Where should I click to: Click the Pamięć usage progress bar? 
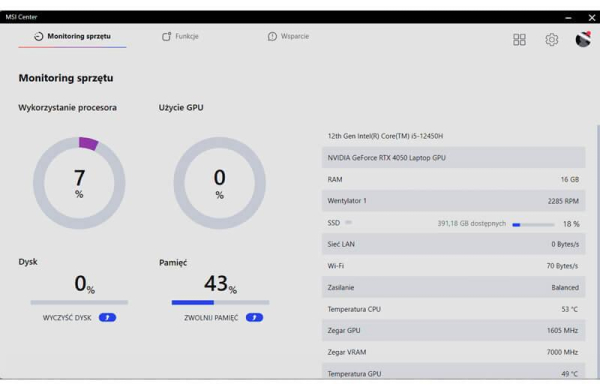point(220,302)
